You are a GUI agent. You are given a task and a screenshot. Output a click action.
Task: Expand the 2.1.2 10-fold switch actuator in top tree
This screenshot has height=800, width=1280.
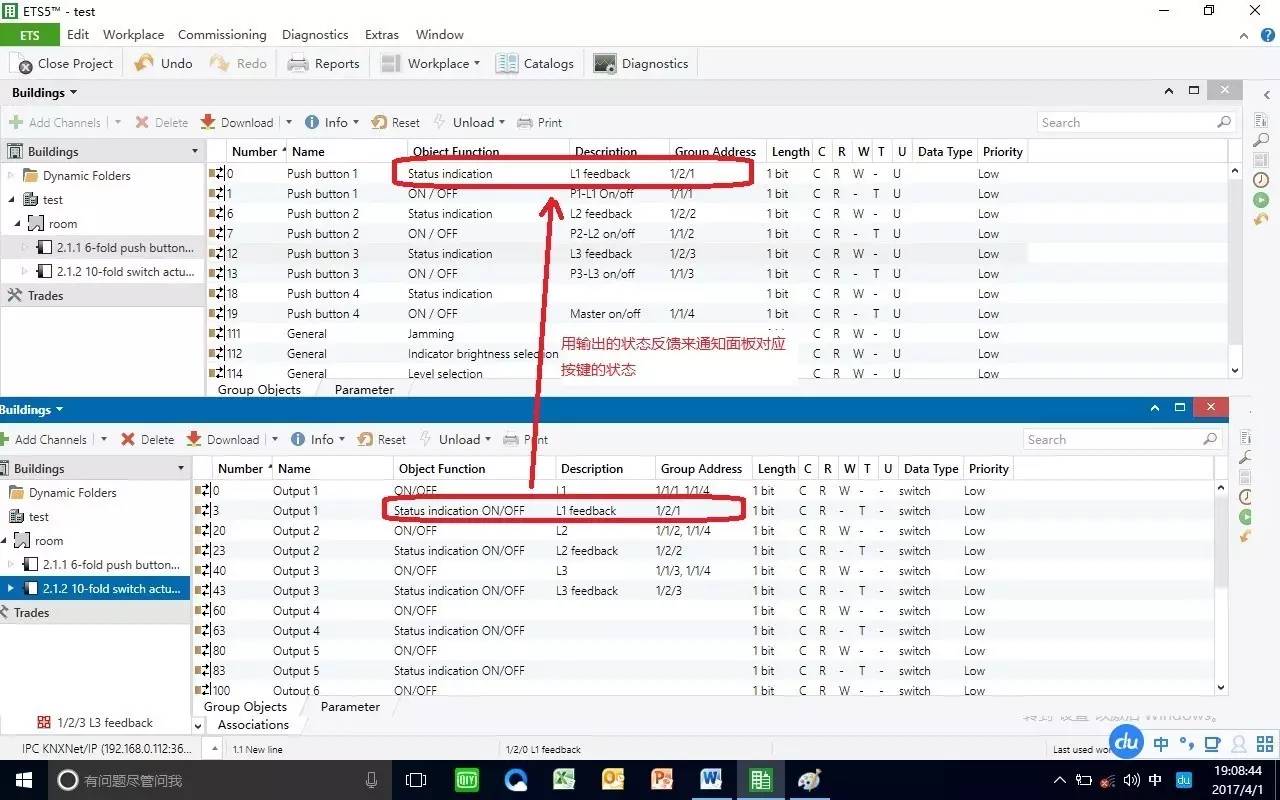[26, 272]
